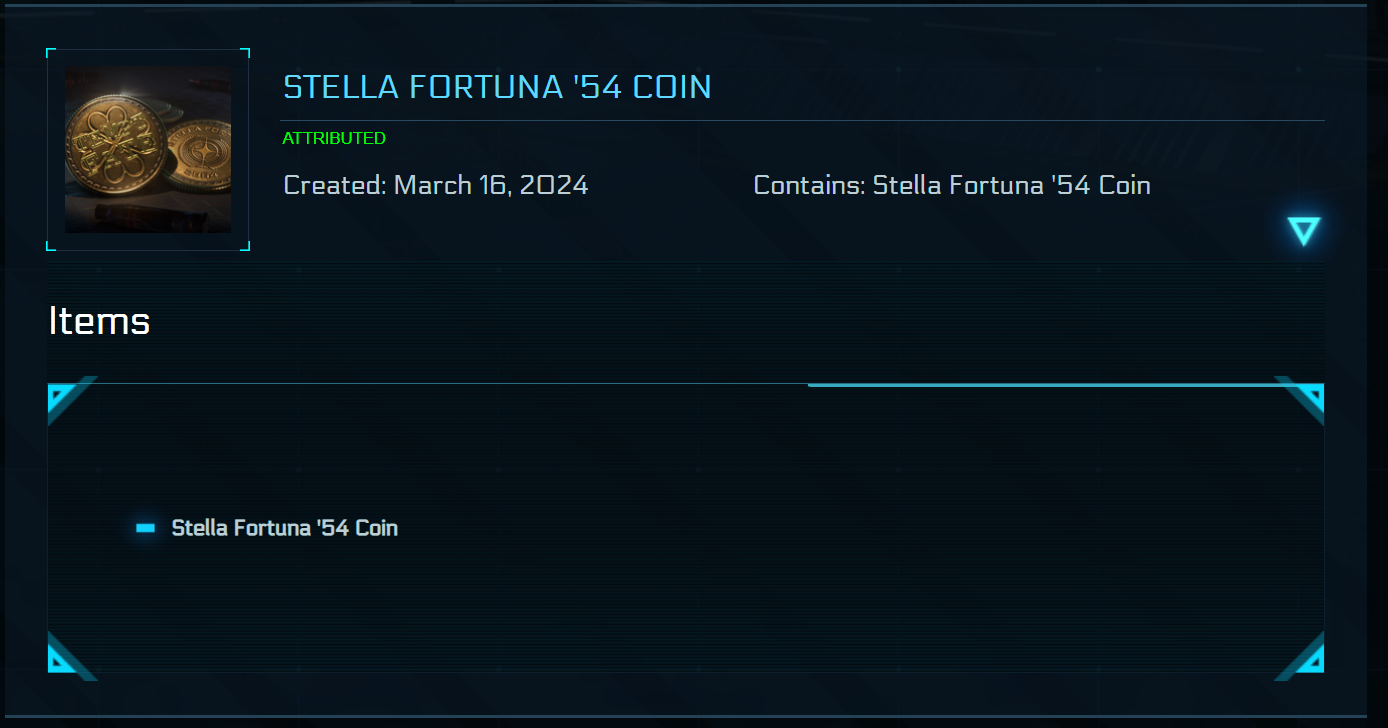
Task: Click the bottom-right corner triangle of Items panel
Action: [1310, 658]
